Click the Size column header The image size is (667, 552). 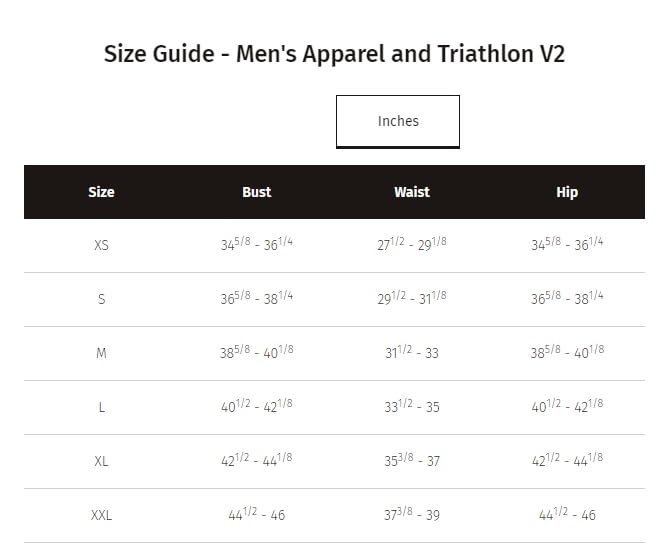[x=101, y=192]
